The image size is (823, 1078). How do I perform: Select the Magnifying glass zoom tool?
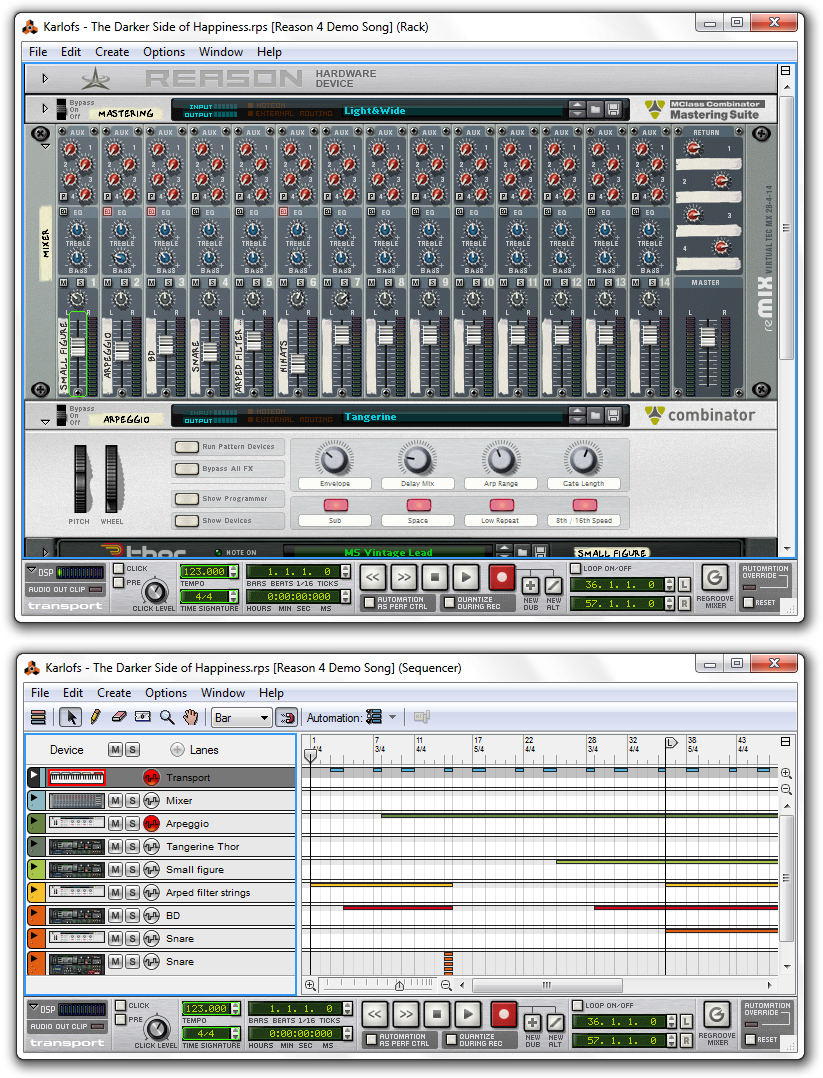(x=167, y=717)
